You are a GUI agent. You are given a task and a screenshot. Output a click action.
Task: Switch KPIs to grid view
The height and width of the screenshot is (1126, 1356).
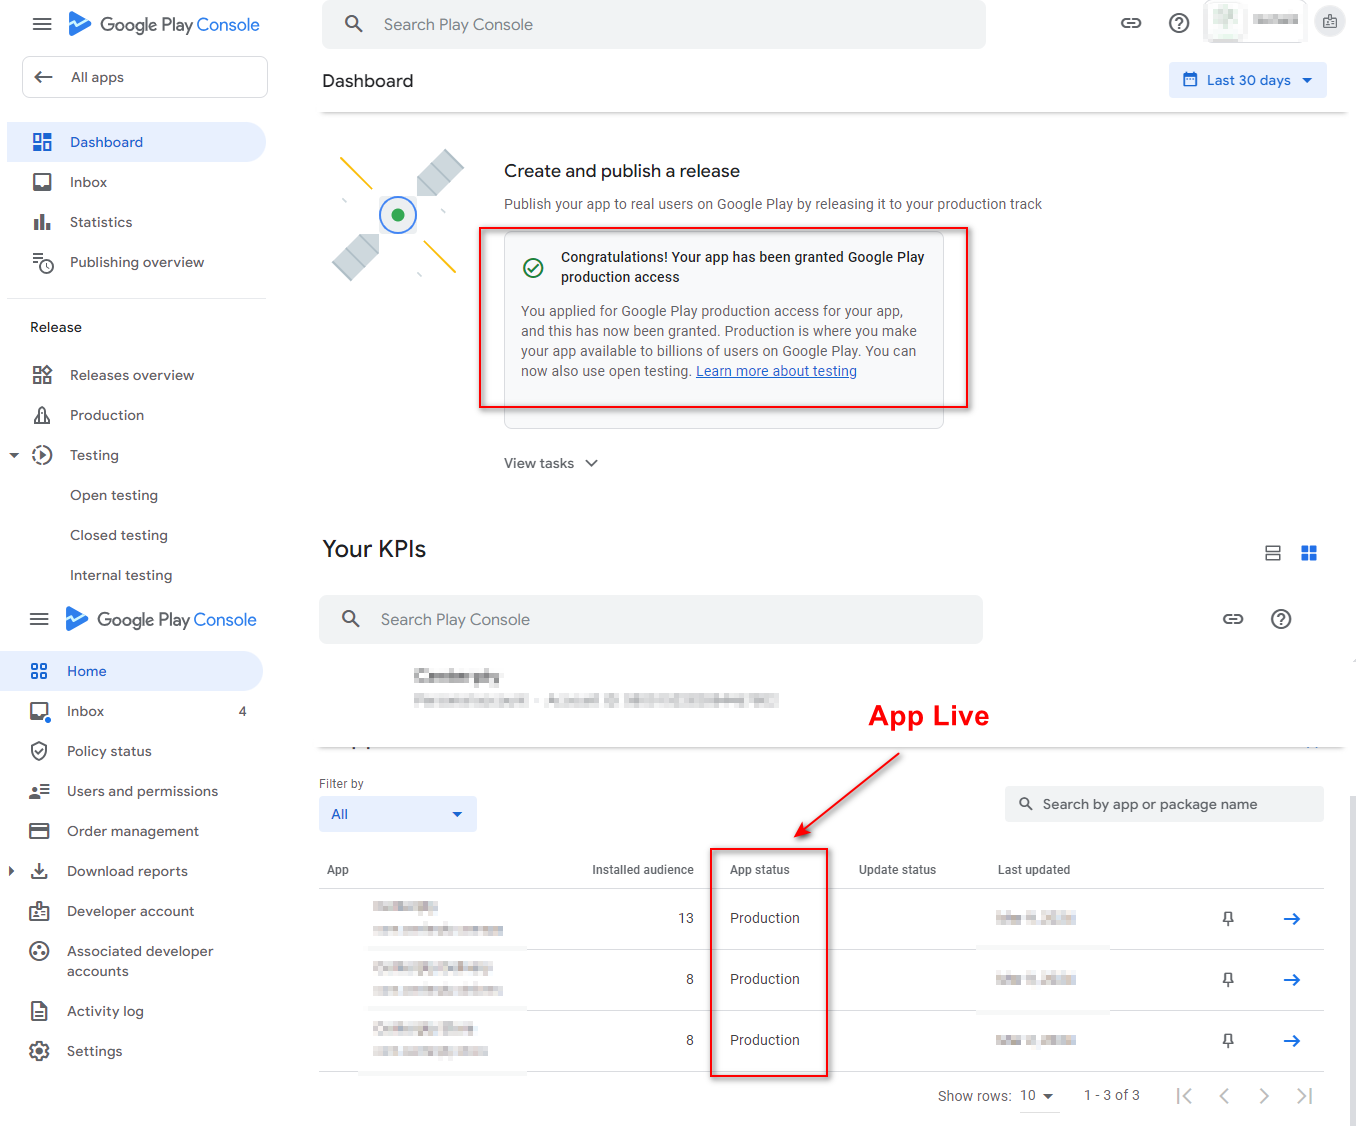click(1309, 552)
